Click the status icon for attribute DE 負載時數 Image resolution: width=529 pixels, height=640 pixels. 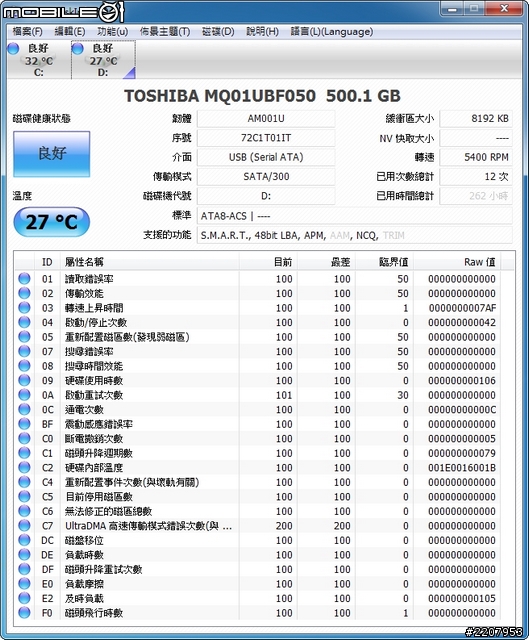click(24, 554)
